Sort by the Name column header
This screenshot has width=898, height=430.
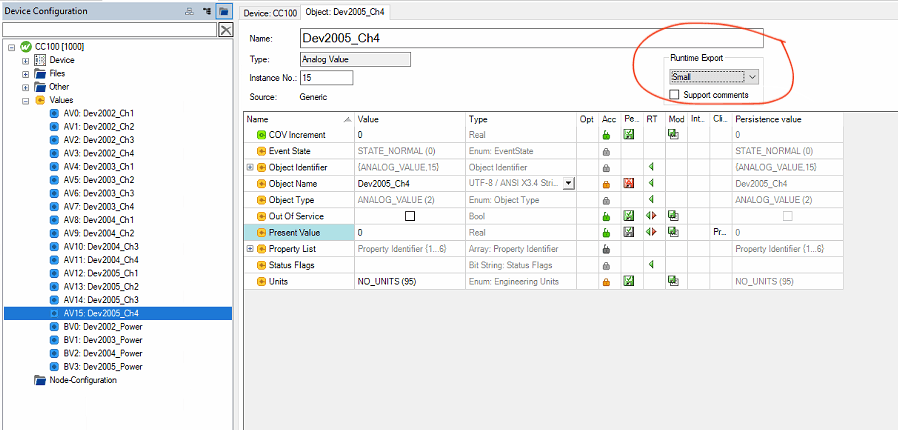pos(299,120)
